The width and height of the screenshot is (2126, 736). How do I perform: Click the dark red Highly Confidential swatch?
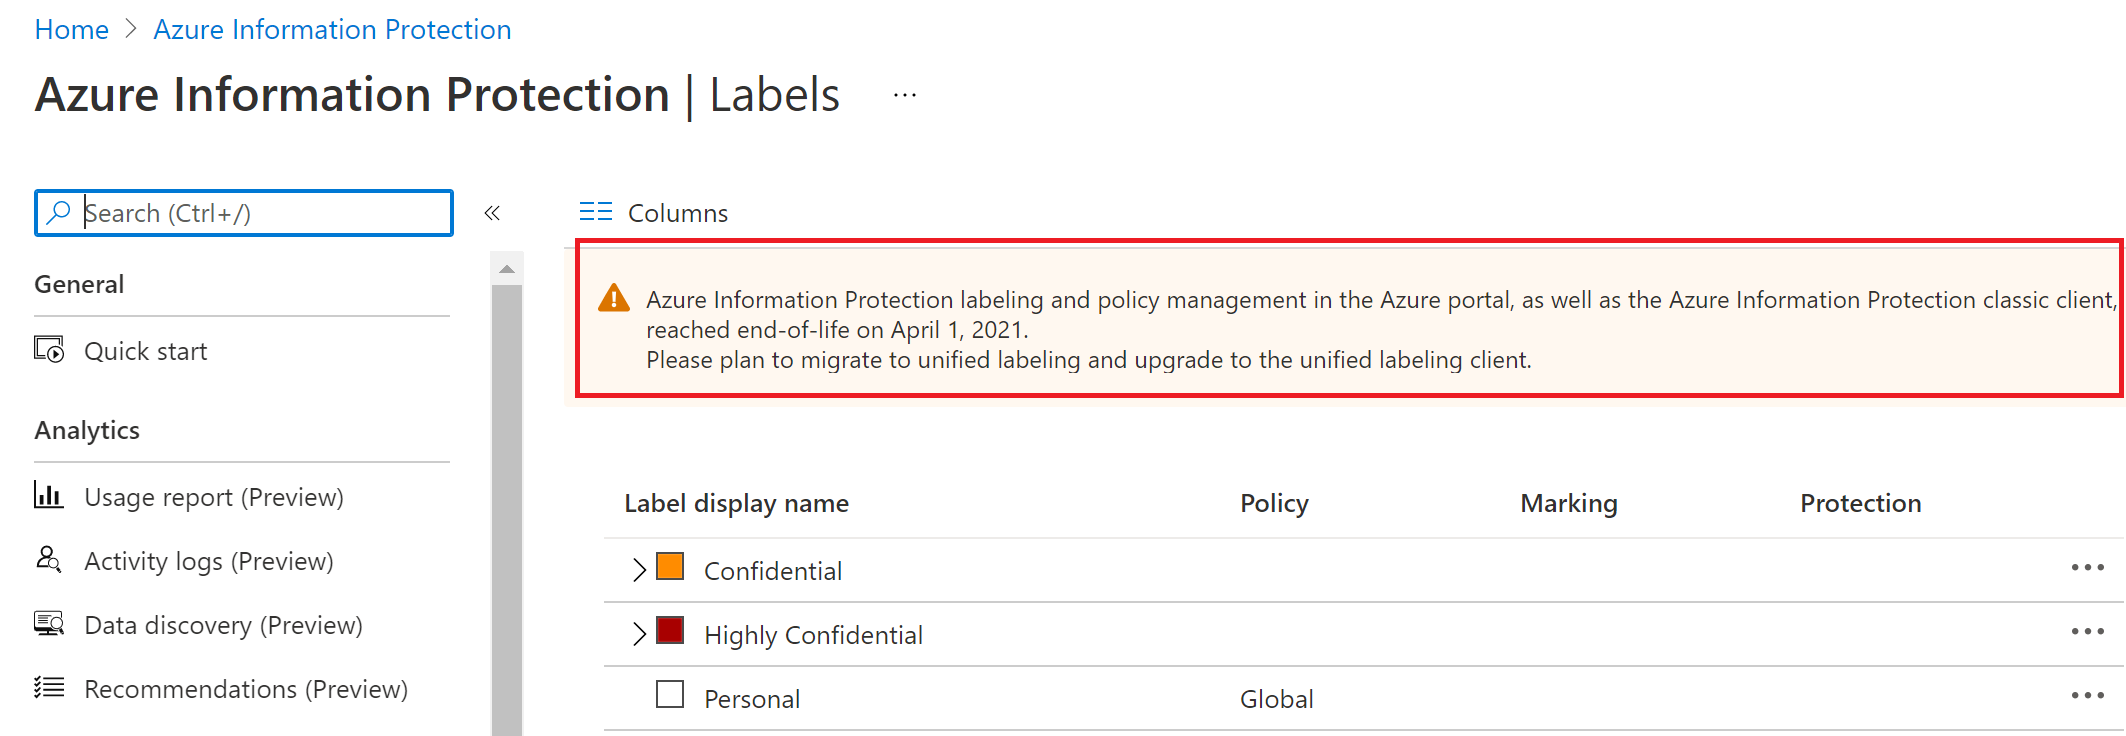670,631
